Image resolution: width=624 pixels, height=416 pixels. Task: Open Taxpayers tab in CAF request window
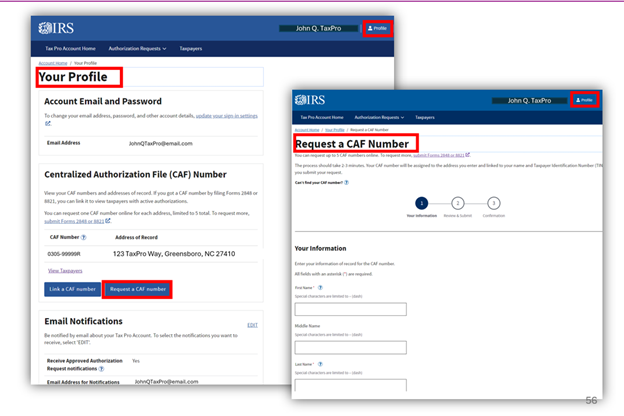pos(425,117)
